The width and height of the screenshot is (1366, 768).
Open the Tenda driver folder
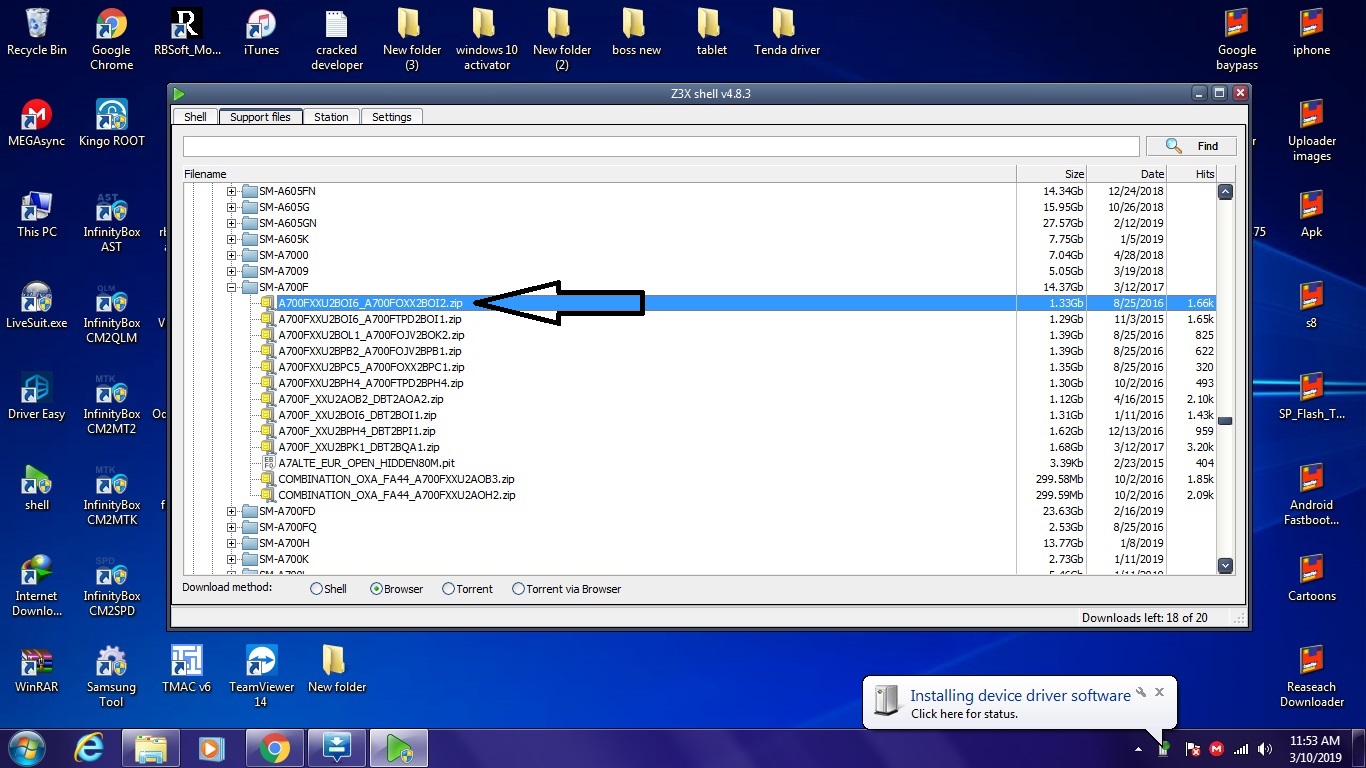[x=786, y=32]
